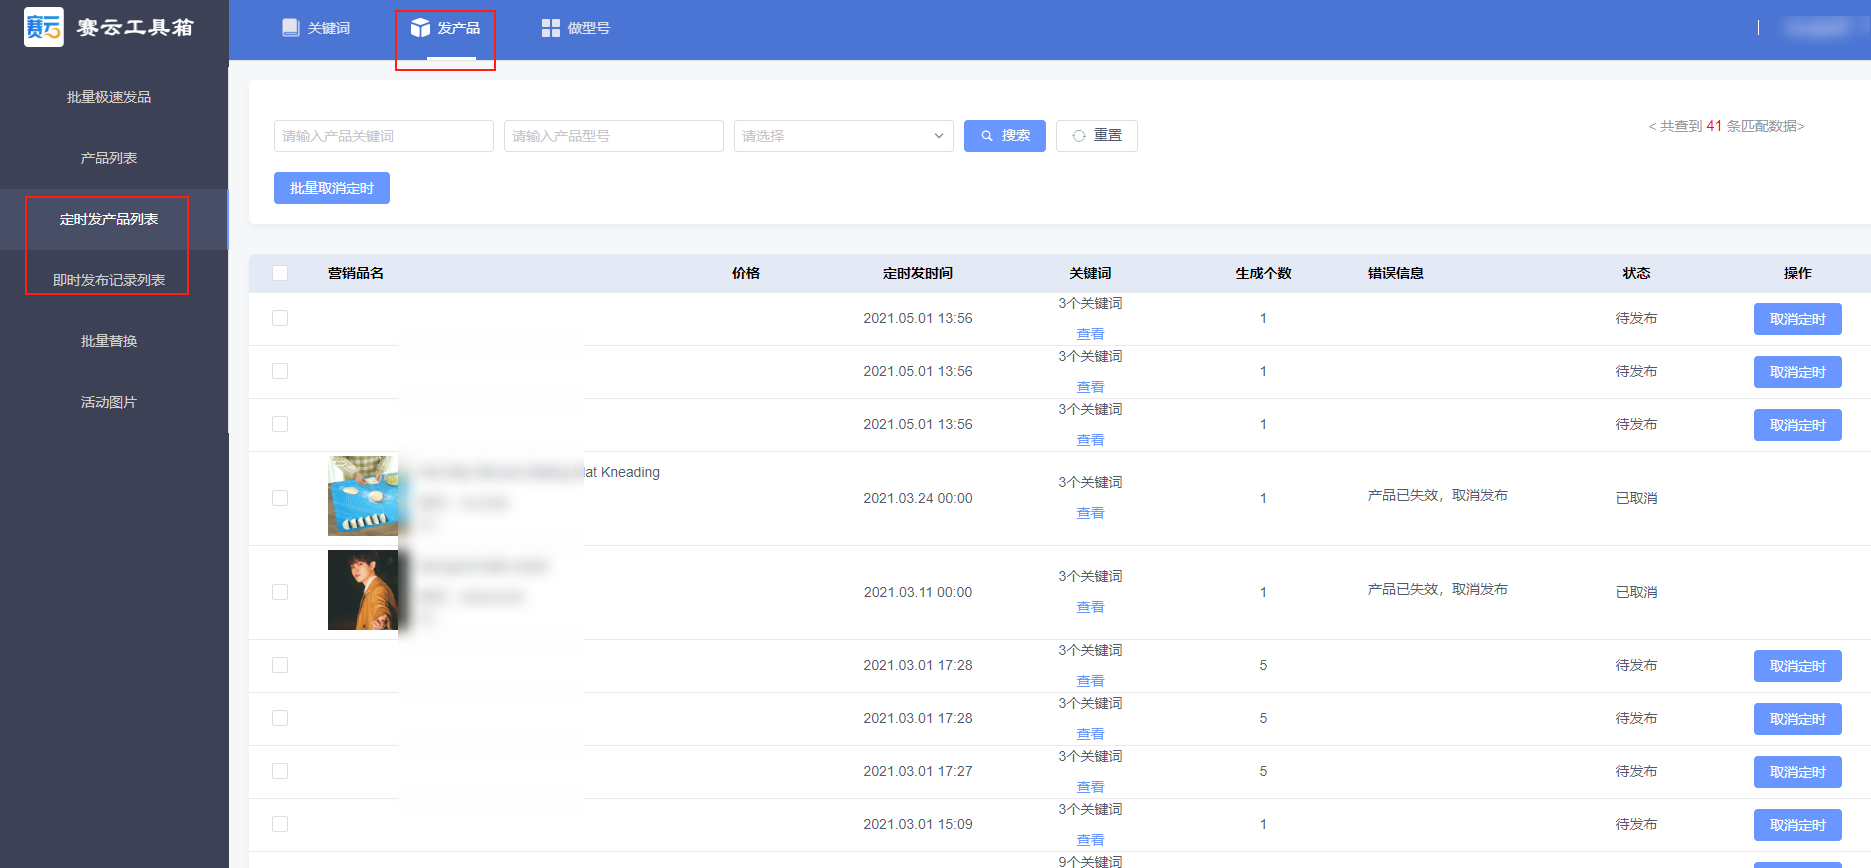This screenshot has width=1871, height=868.
Task: Check the 2021.03.01 17:27 row checkbox
Action: 280,771
